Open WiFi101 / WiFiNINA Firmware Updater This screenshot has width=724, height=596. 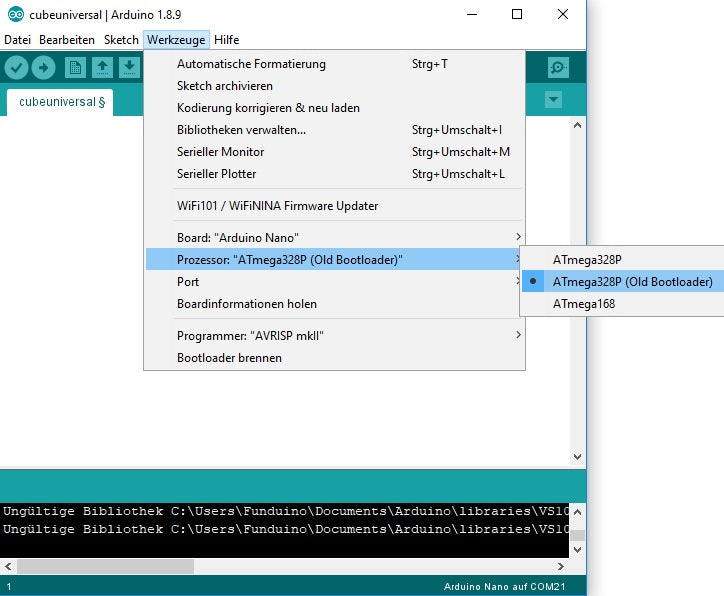[334, 205]
